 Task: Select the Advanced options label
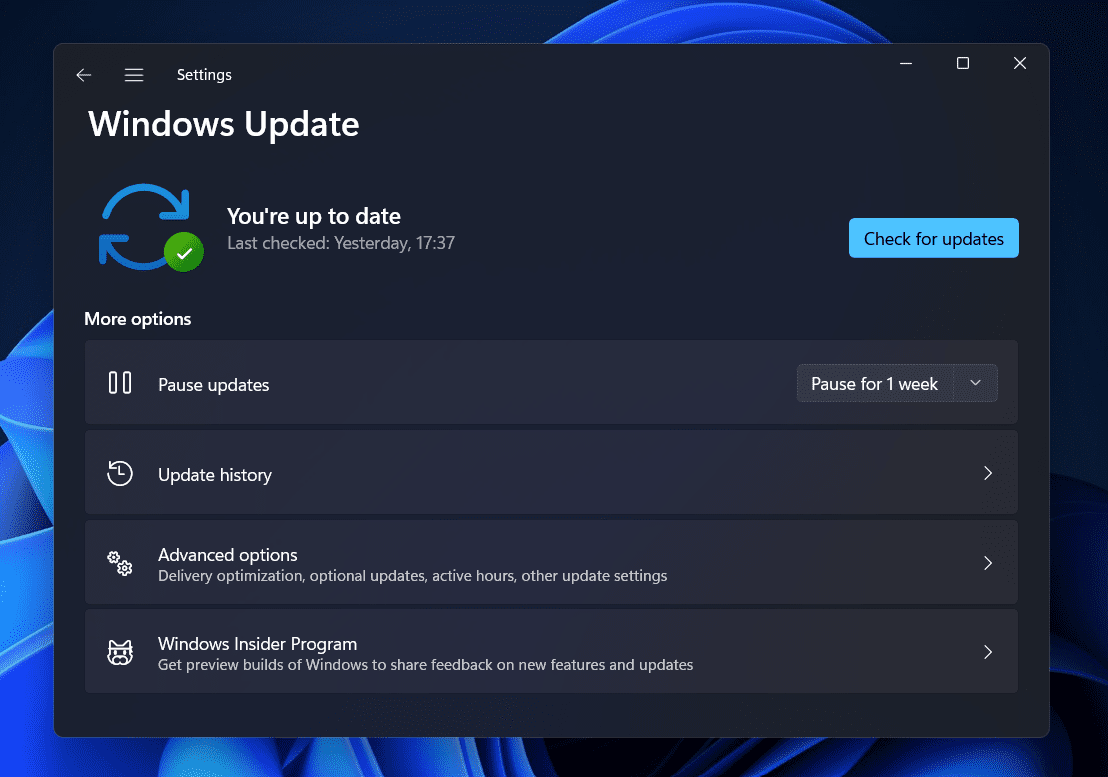click(228, 555)
